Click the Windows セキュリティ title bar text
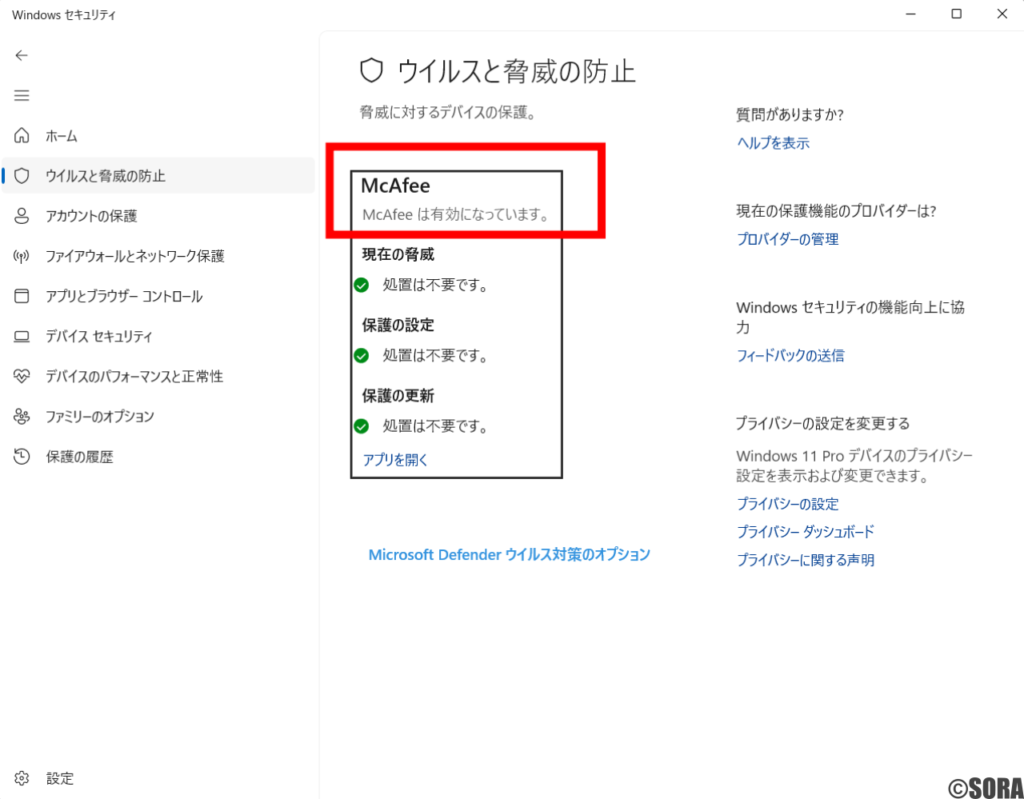The height and width of the screenshot is (799, 1024). point(64,14)
